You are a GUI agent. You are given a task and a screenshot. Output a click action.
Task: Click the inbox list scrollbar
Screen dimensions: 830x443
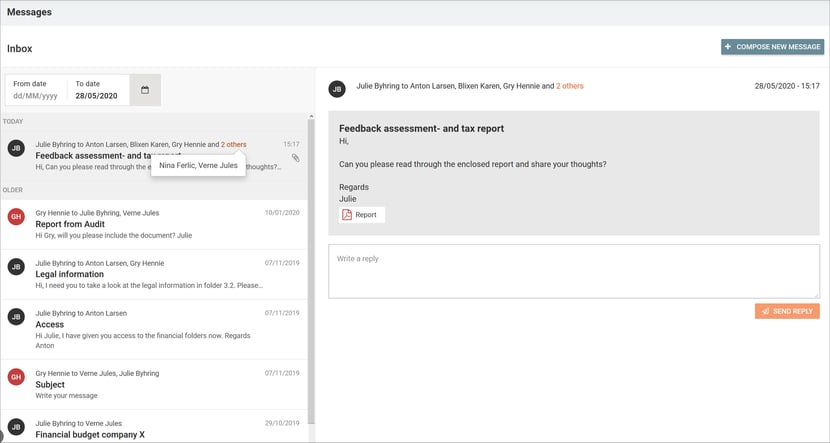coord(311,271)
